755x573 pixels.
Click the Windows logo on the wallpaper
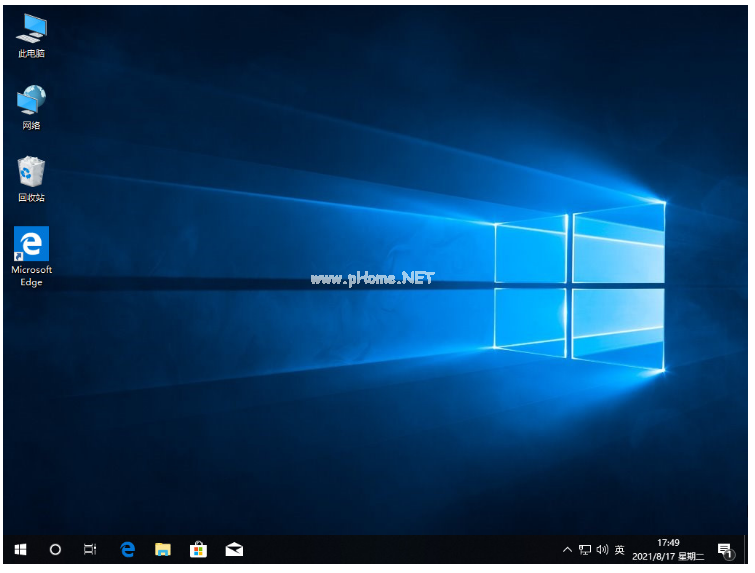pyautogui.click(x=580, y=286)
